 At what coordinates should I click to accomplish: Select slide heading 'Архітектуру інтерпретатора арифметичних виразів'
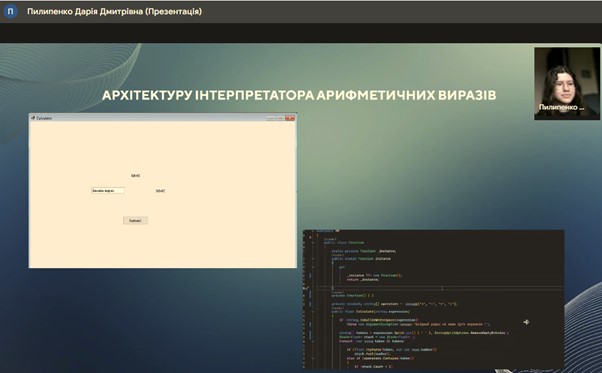(x=299, y=95)
